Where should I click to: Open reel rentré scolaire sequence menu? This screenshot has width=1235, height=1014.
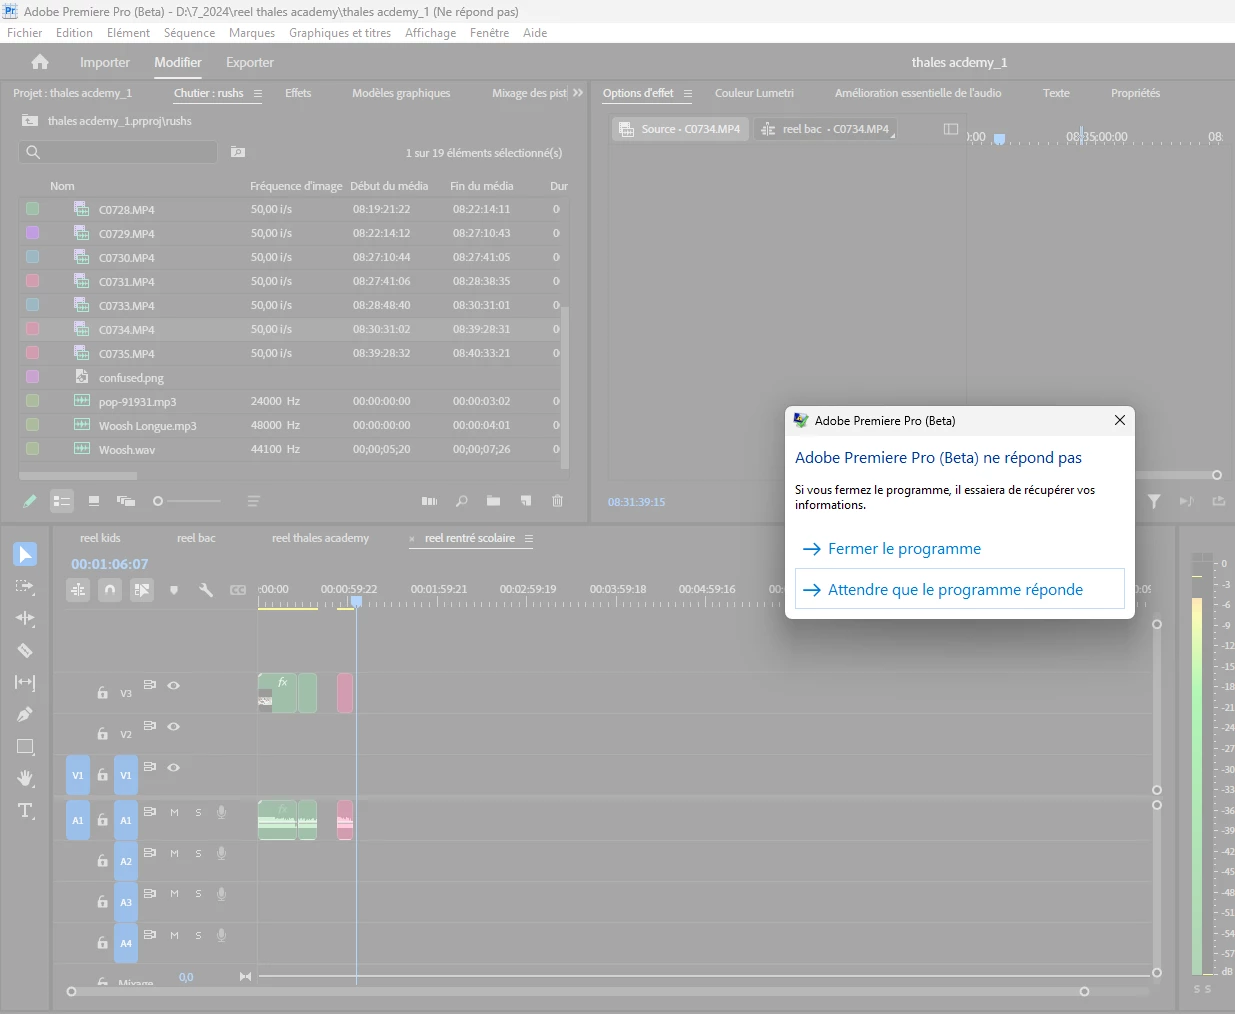coord(529,538)
